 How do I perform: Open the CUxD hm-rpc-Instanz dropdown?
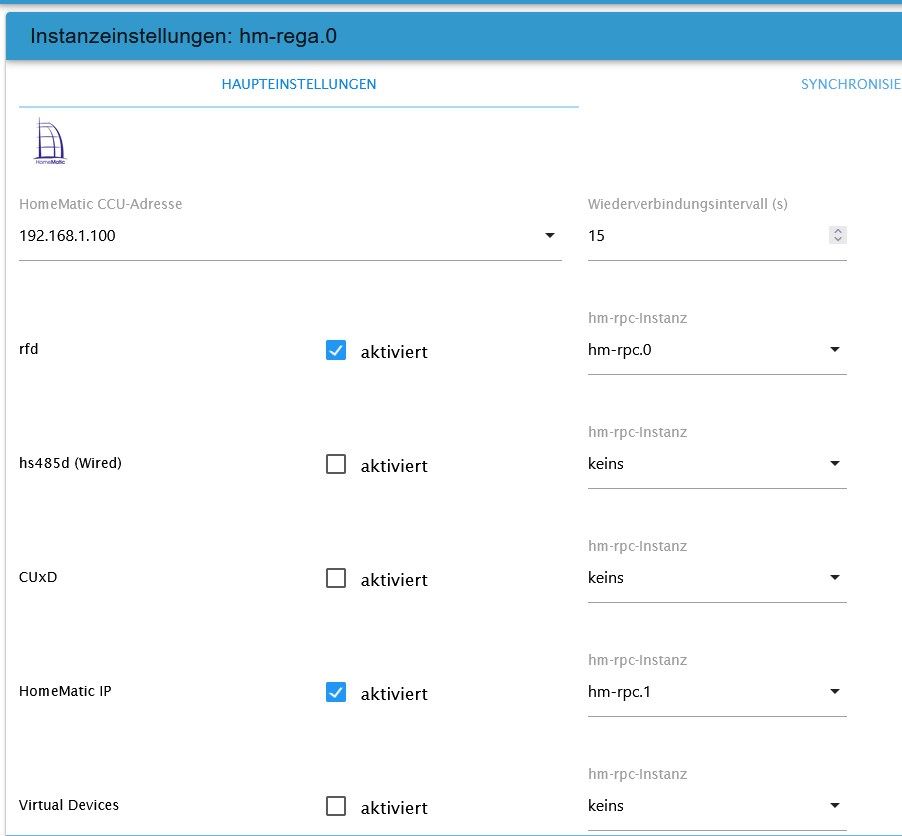pos(717,578)
